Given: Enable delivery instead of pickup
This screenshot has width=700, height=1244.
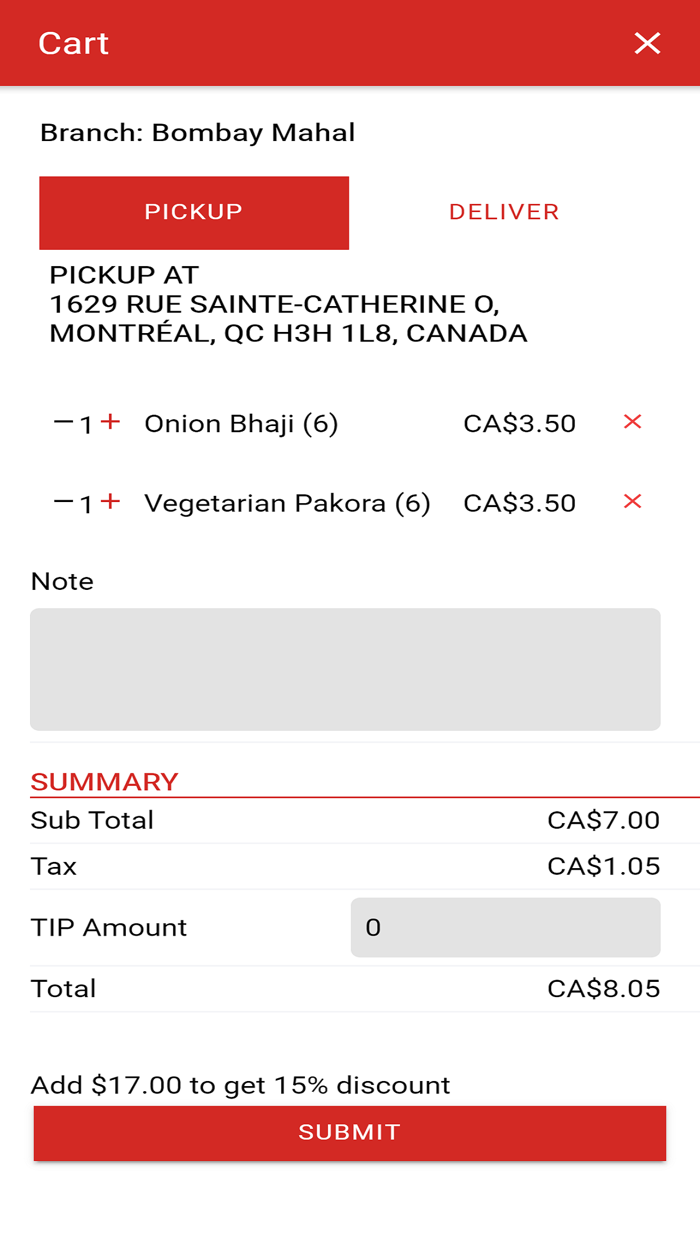Looking at the screenshot, I should coord(503,212).
